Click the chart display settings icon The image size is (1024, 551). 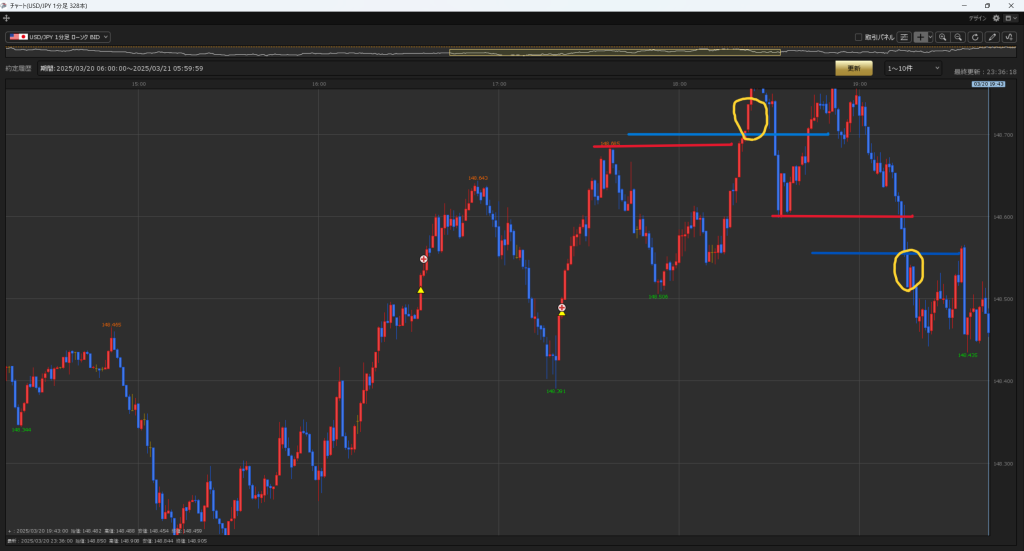(x=904, y=37)
